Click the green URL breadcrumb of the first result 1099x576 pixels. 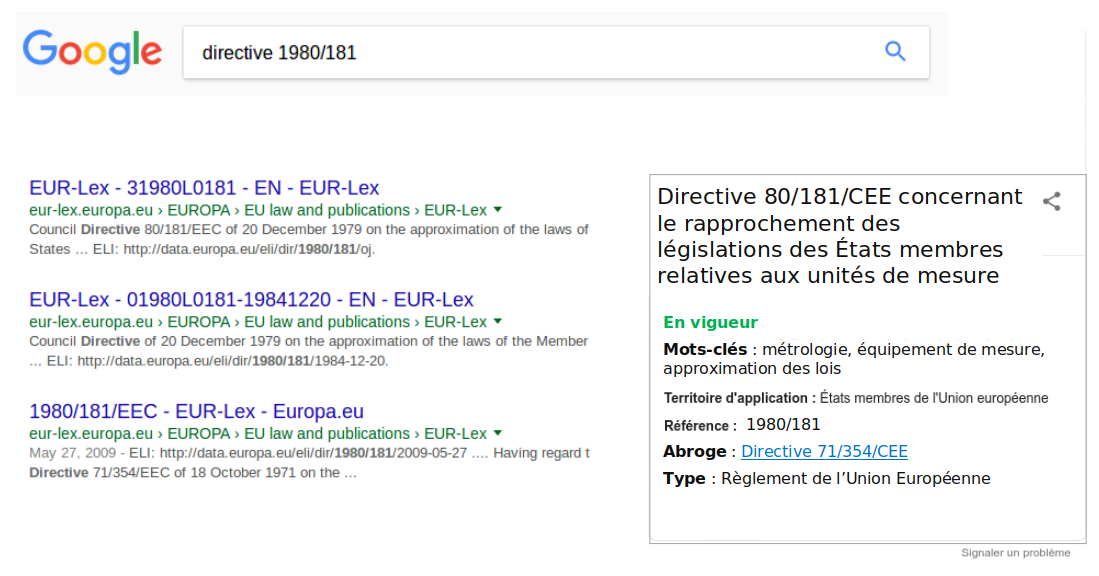coord(258,210)
